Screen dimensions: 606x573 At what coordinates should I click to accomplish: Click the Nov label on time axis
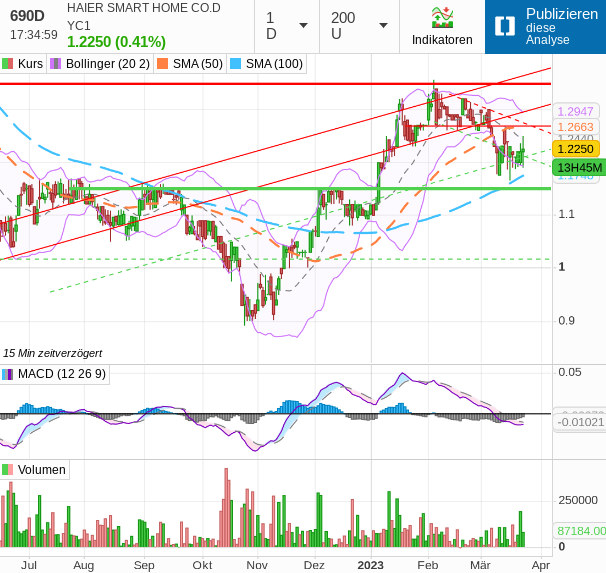pyautogui.click(x=257, y=565)
